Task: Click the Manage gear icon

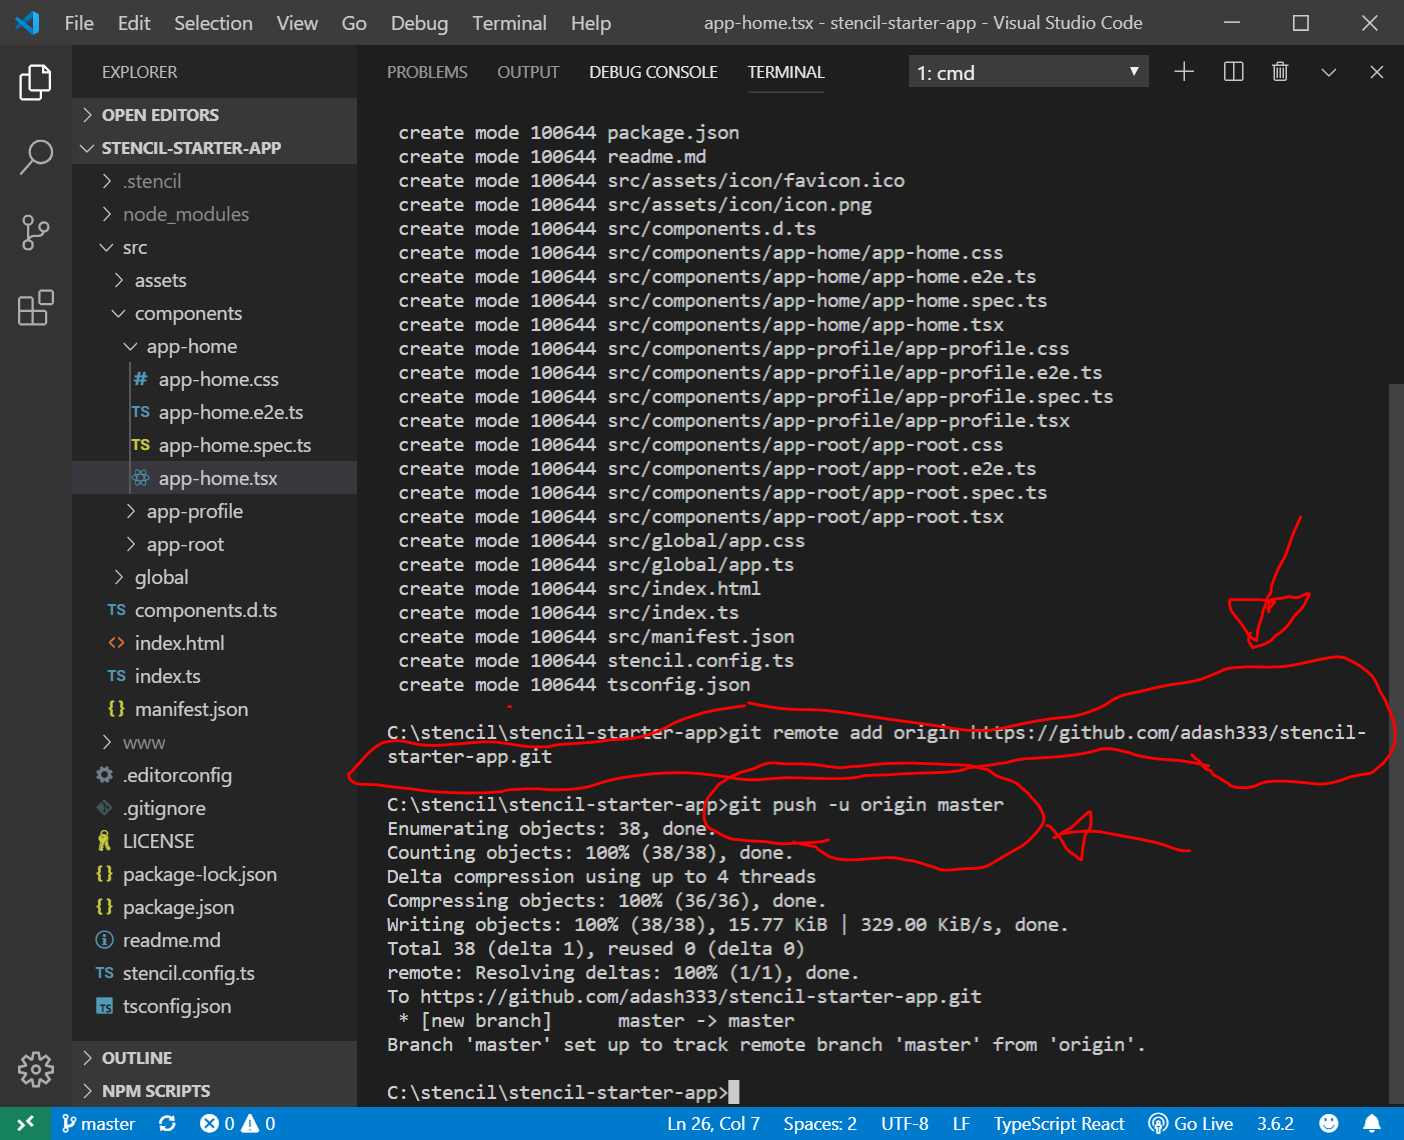Action: (36, 1069)
